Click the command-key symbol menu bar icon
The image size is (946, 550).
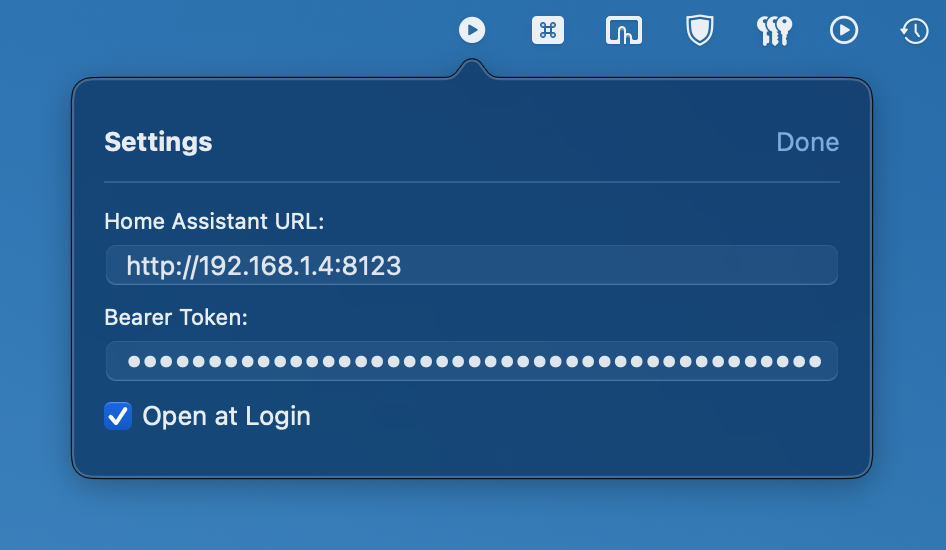[548, 30]
